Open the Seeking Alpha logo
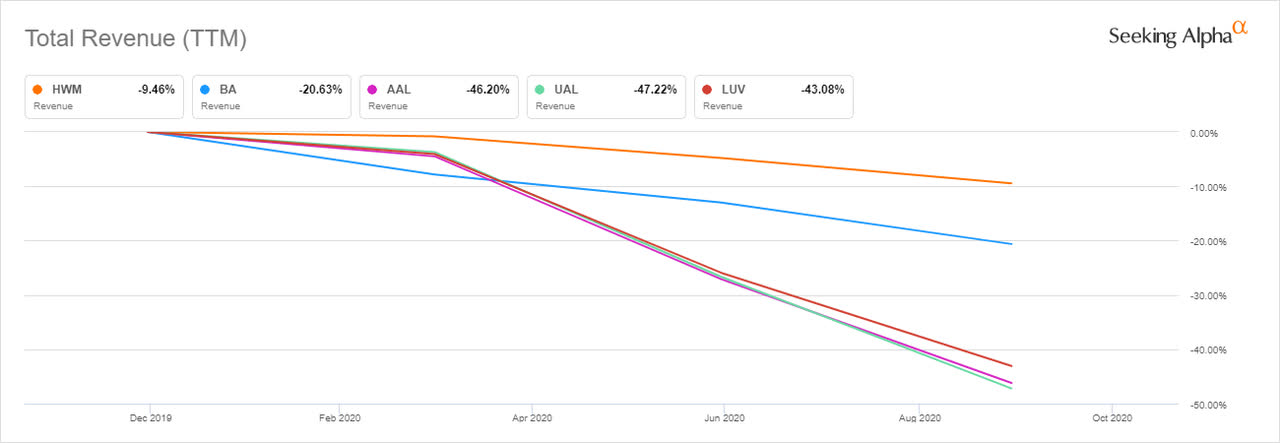The height and width of the screenshot is (443, 1280). pyautogui.click(x=1178, y=34)
